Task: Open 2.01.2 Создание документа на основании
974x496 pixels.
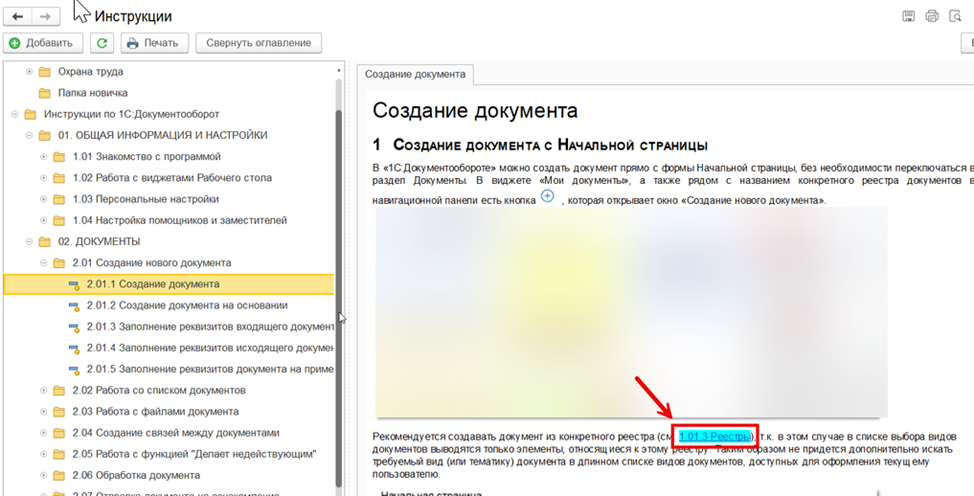Action: (187, 305)
